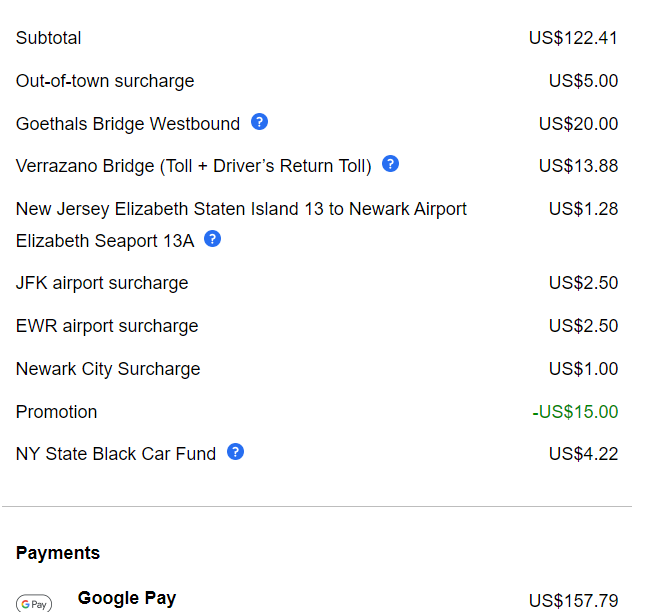Click Newark City Surcharge label
653x612 pixels.
tap(108, 369)
